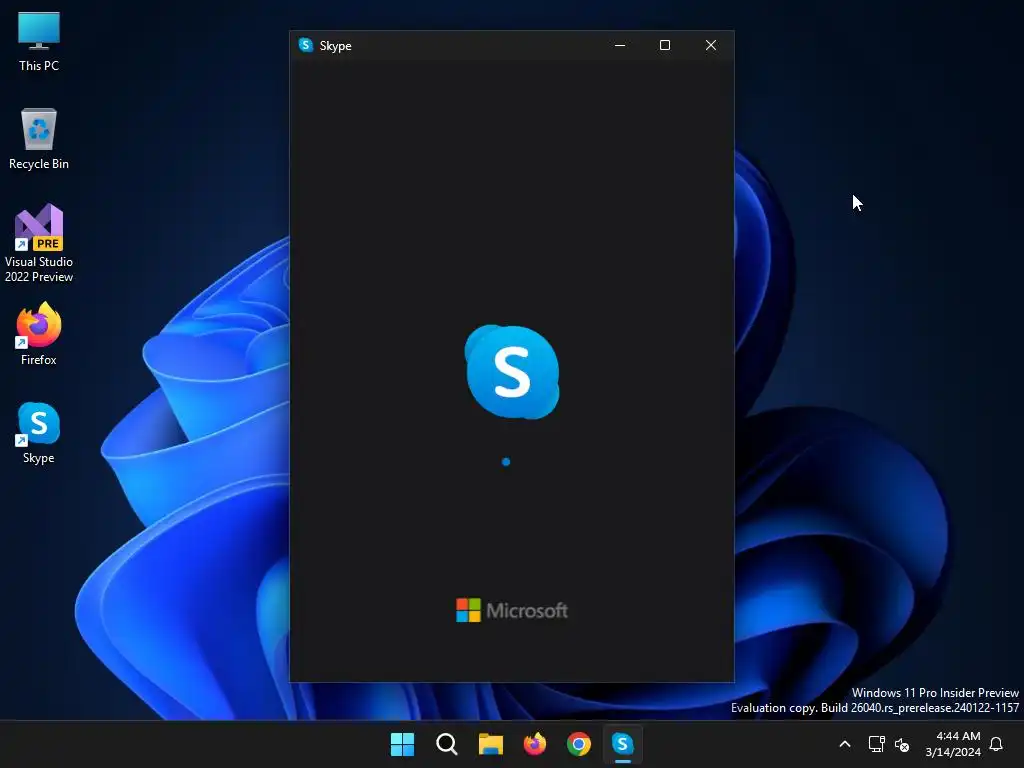Close the Skype window

coord(711,45)
